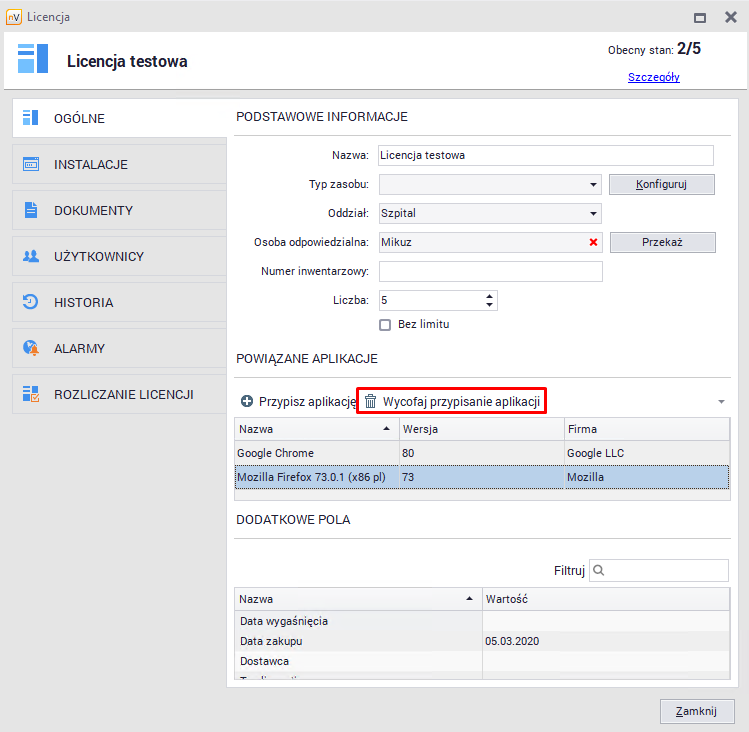Select the Google Chrome application row
The height and width of the screenshot is (732, 749).
coord(316,453)
